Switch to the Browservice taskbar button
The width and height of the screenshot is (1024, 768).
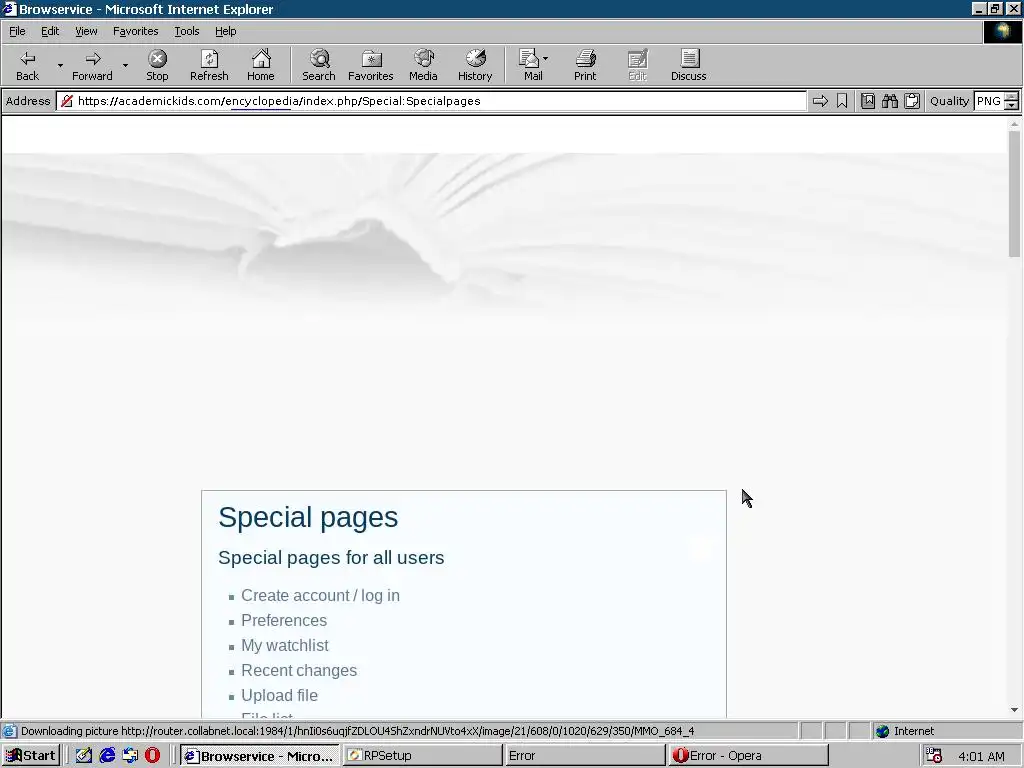259,756
